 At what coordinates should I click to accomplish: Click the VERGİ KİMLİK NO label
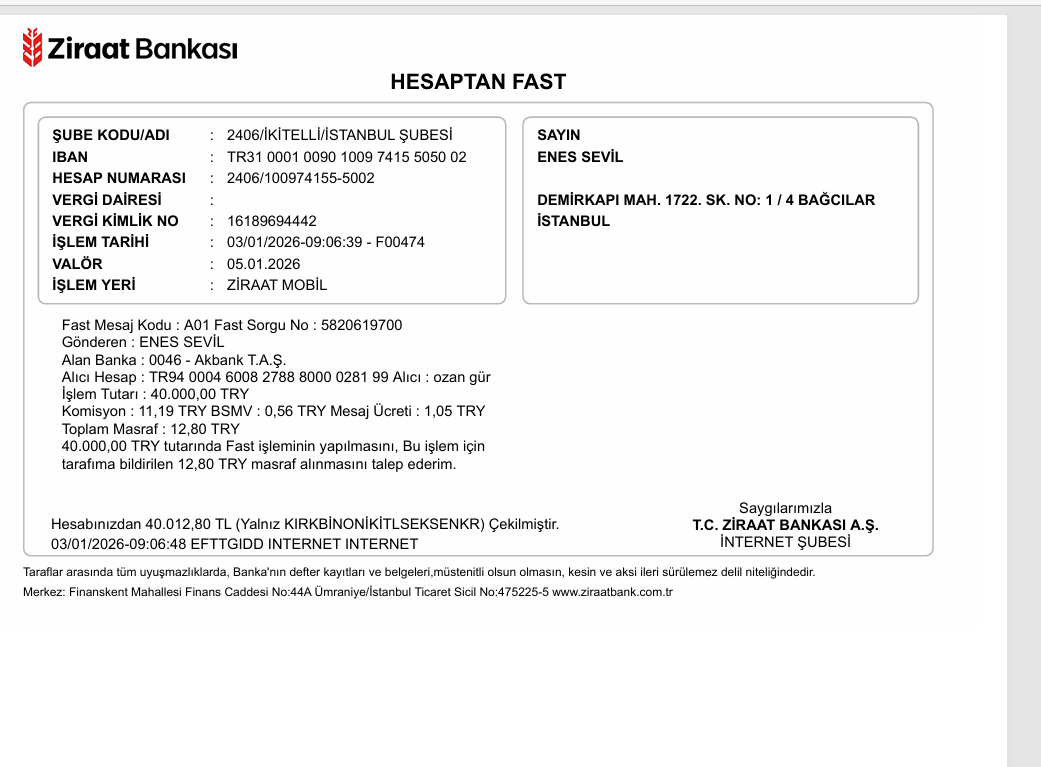pos(116,221)
